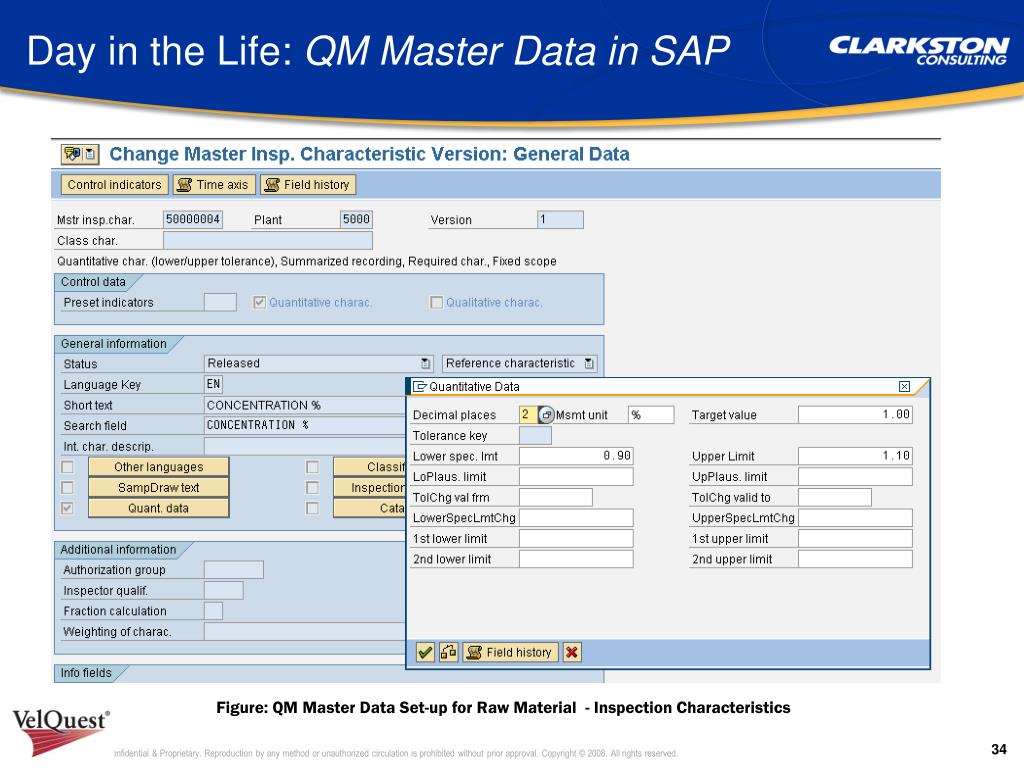The image size is (1024, 768).
Task: Click the Mstr insp.char. field 50000004
Action: click(x=193, y=219)
